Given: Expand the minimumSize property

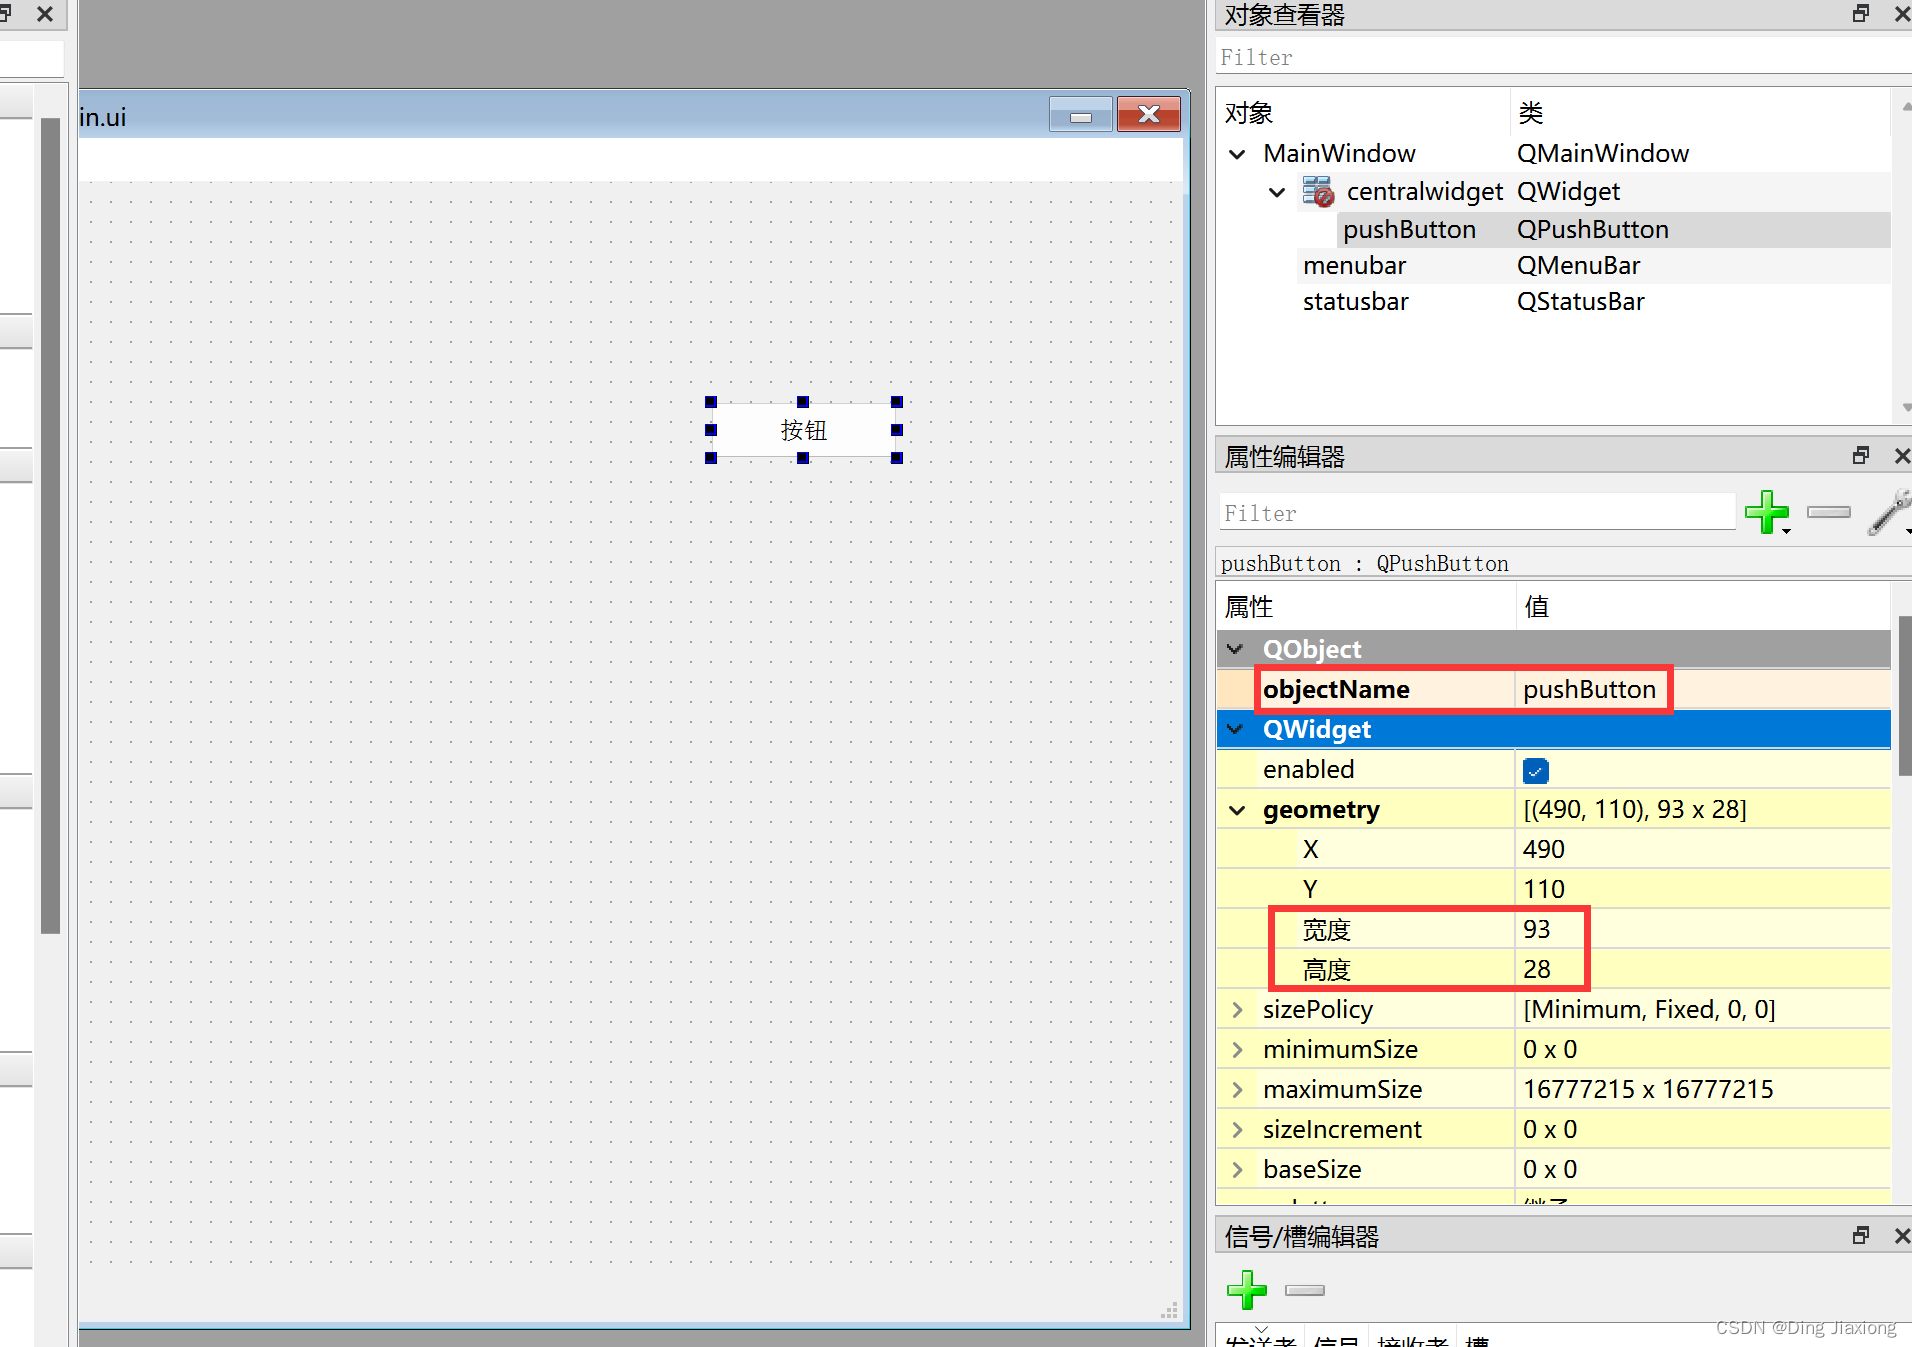Looking at the screenshot, I should click(x=1237, y=1050).
